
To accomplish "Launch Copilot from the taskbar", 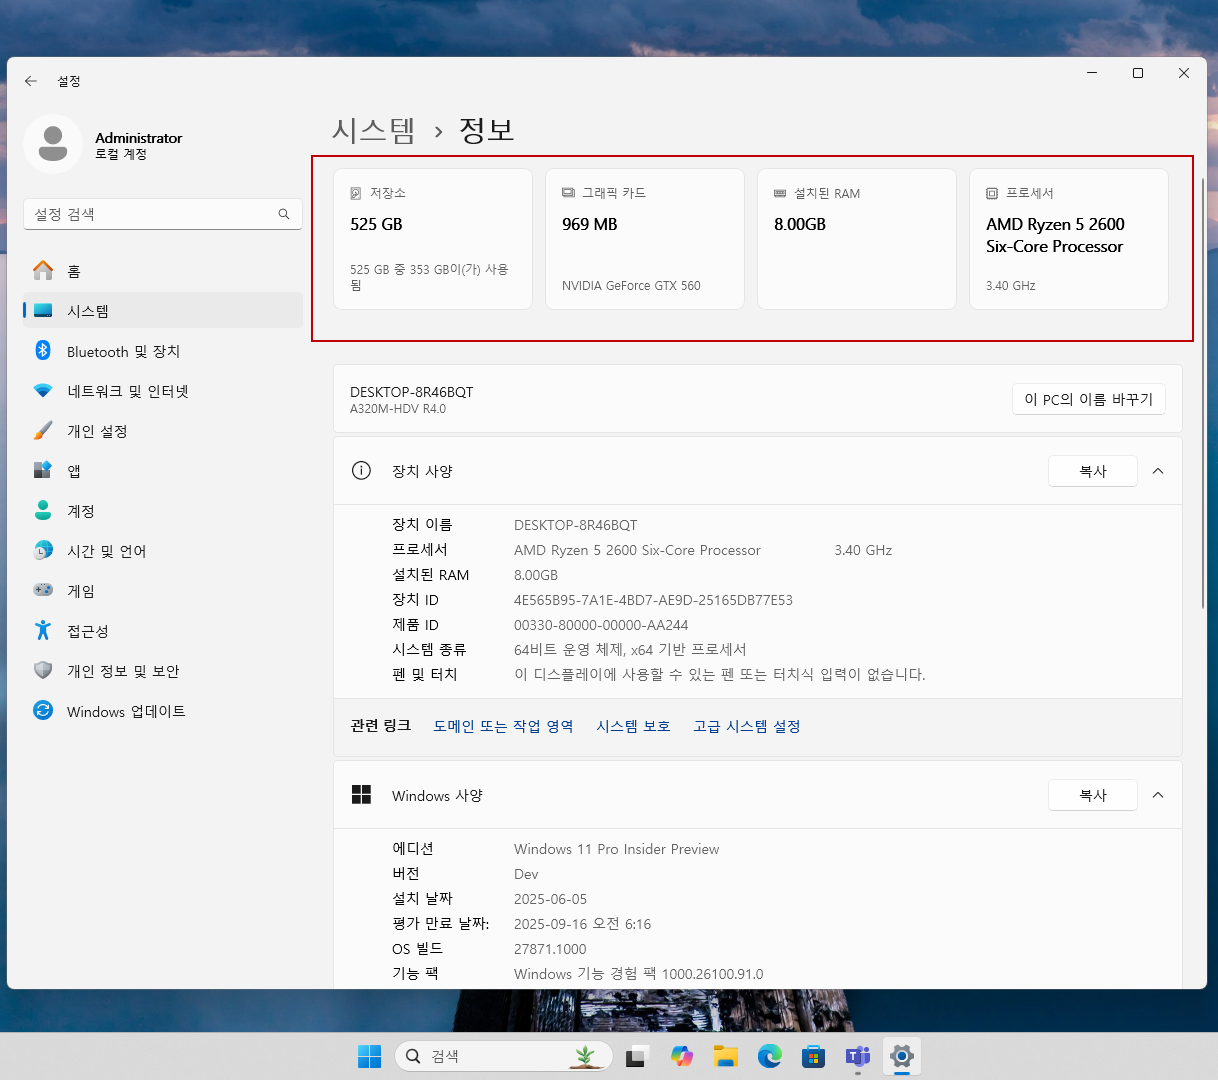I will click(x=682, y=1056).
